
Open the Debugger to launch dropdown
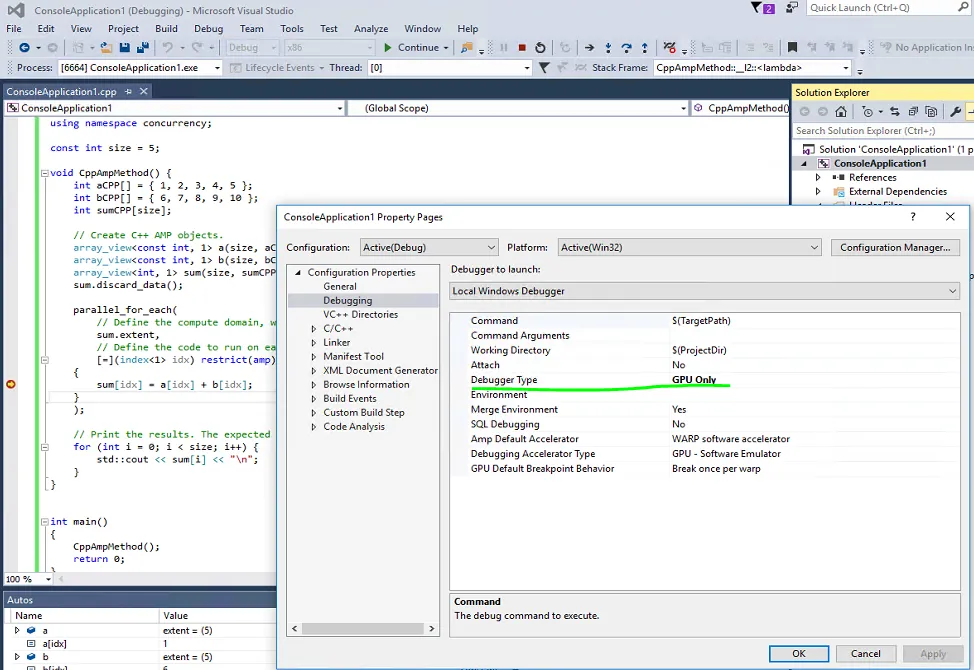[x=705, y=291]
